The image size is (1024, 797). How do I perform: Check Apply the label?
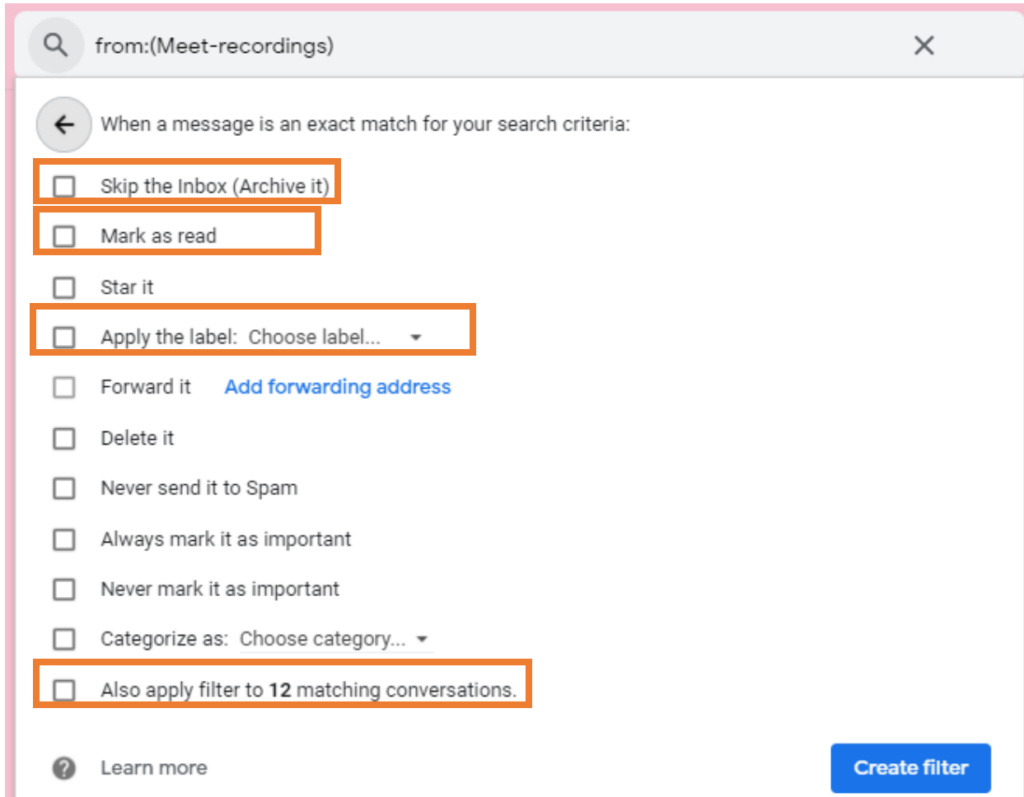click(x=64, y=337)
